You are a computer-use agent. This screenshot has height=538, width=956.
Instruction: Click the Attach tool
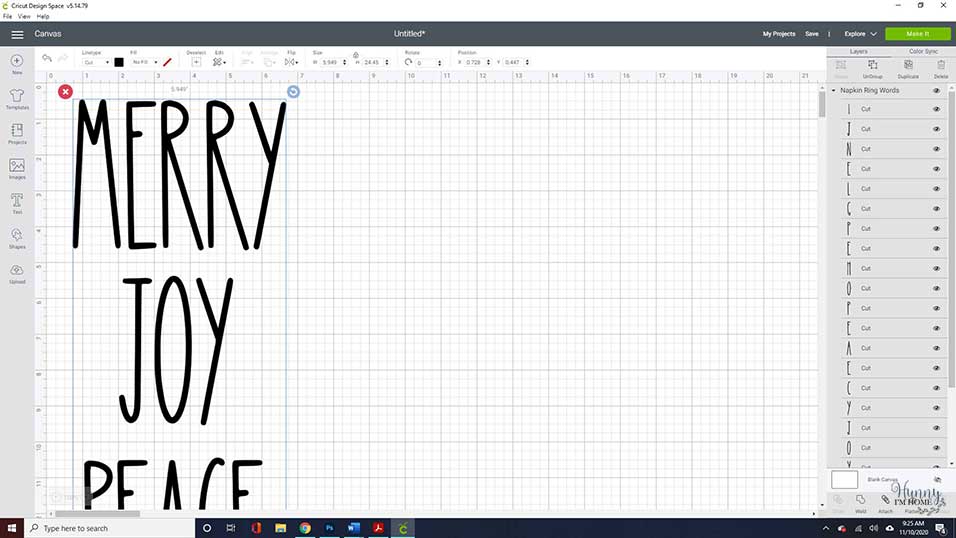(x=885, y=504)
